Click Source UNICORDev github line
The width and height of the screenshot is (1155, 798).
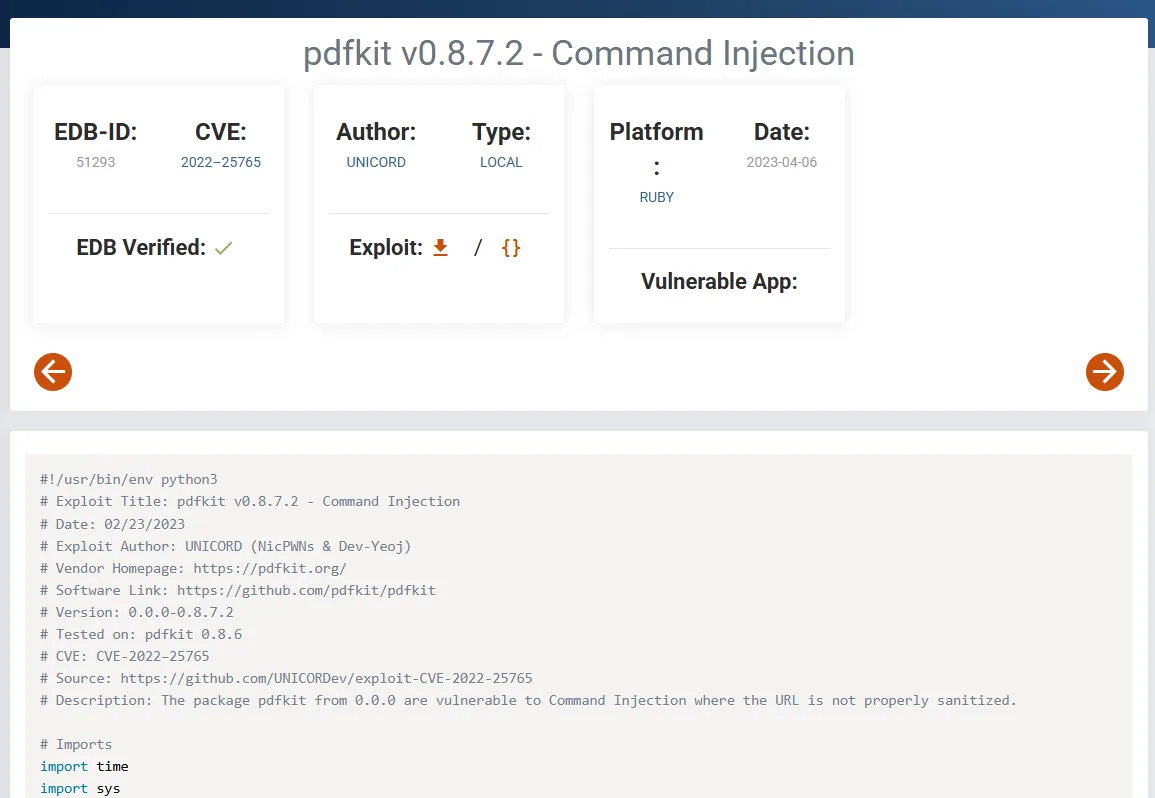point(287,679)
